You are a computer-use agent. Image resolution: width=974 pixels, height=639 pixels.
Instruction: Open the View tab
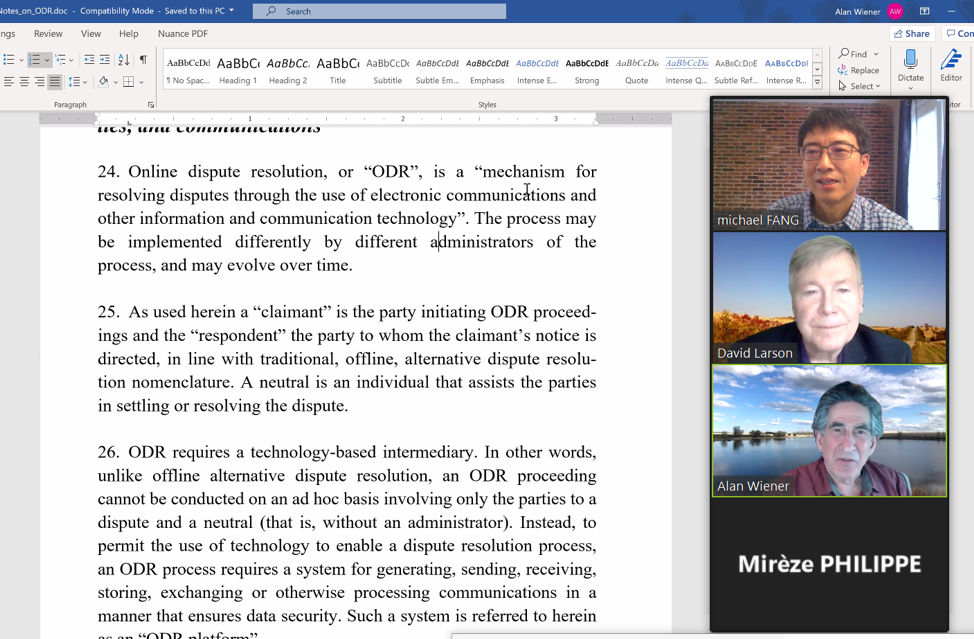91,34
